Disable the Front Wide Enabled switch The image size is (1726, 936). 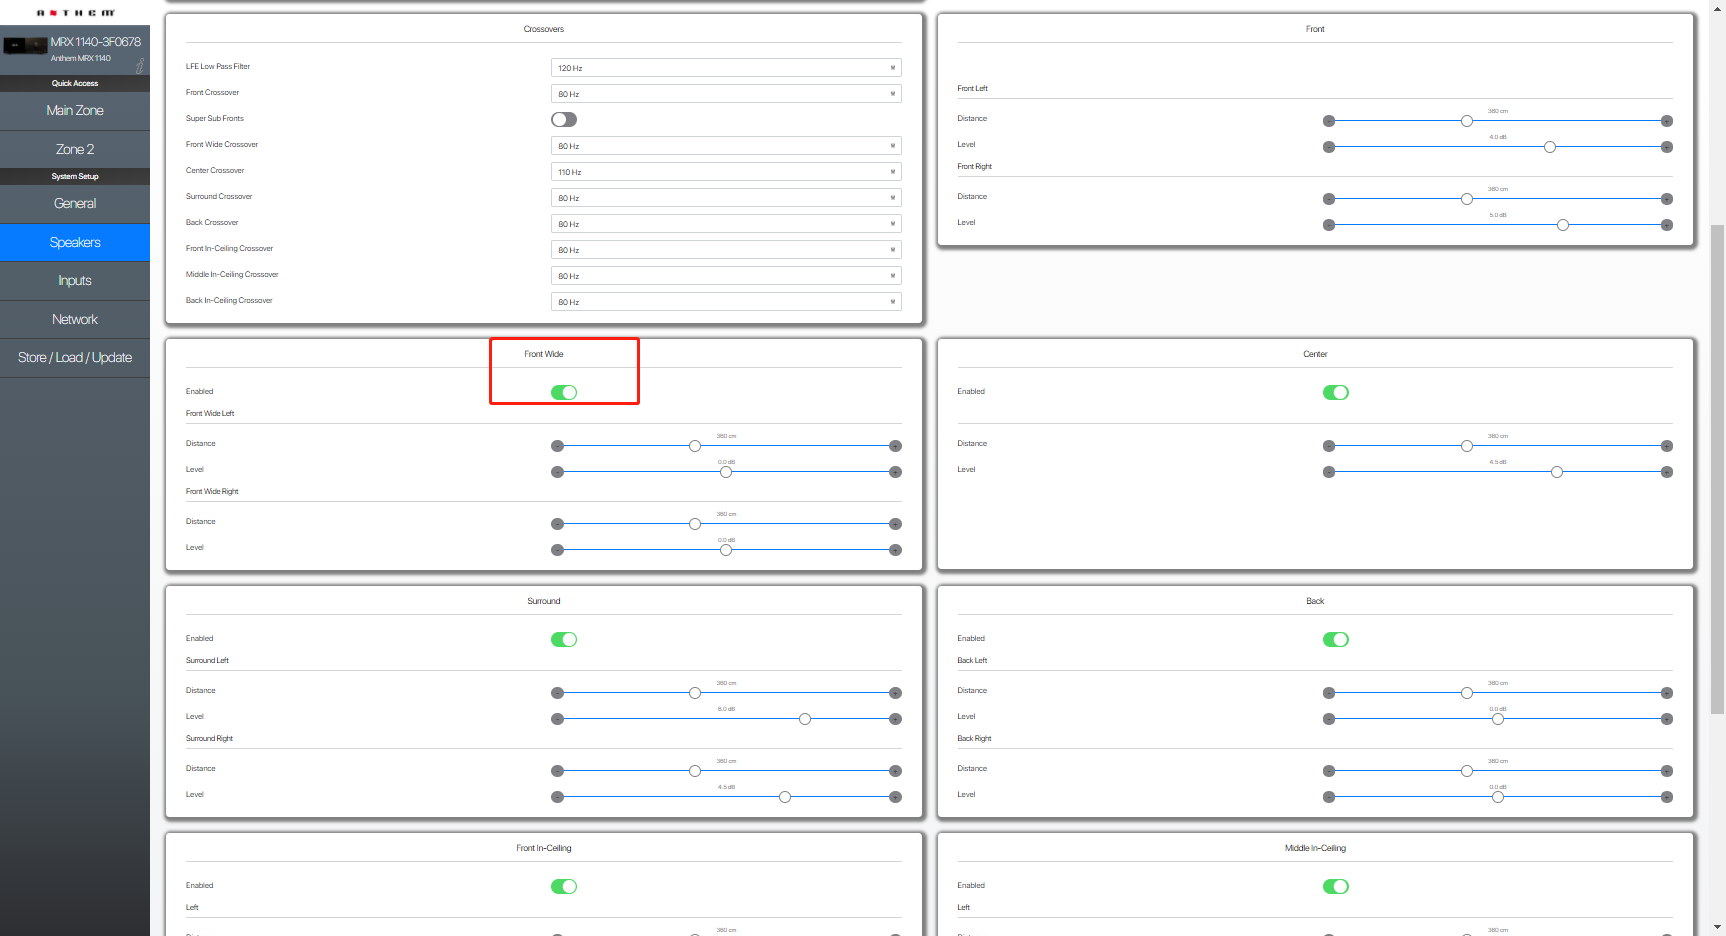(564, 392)
